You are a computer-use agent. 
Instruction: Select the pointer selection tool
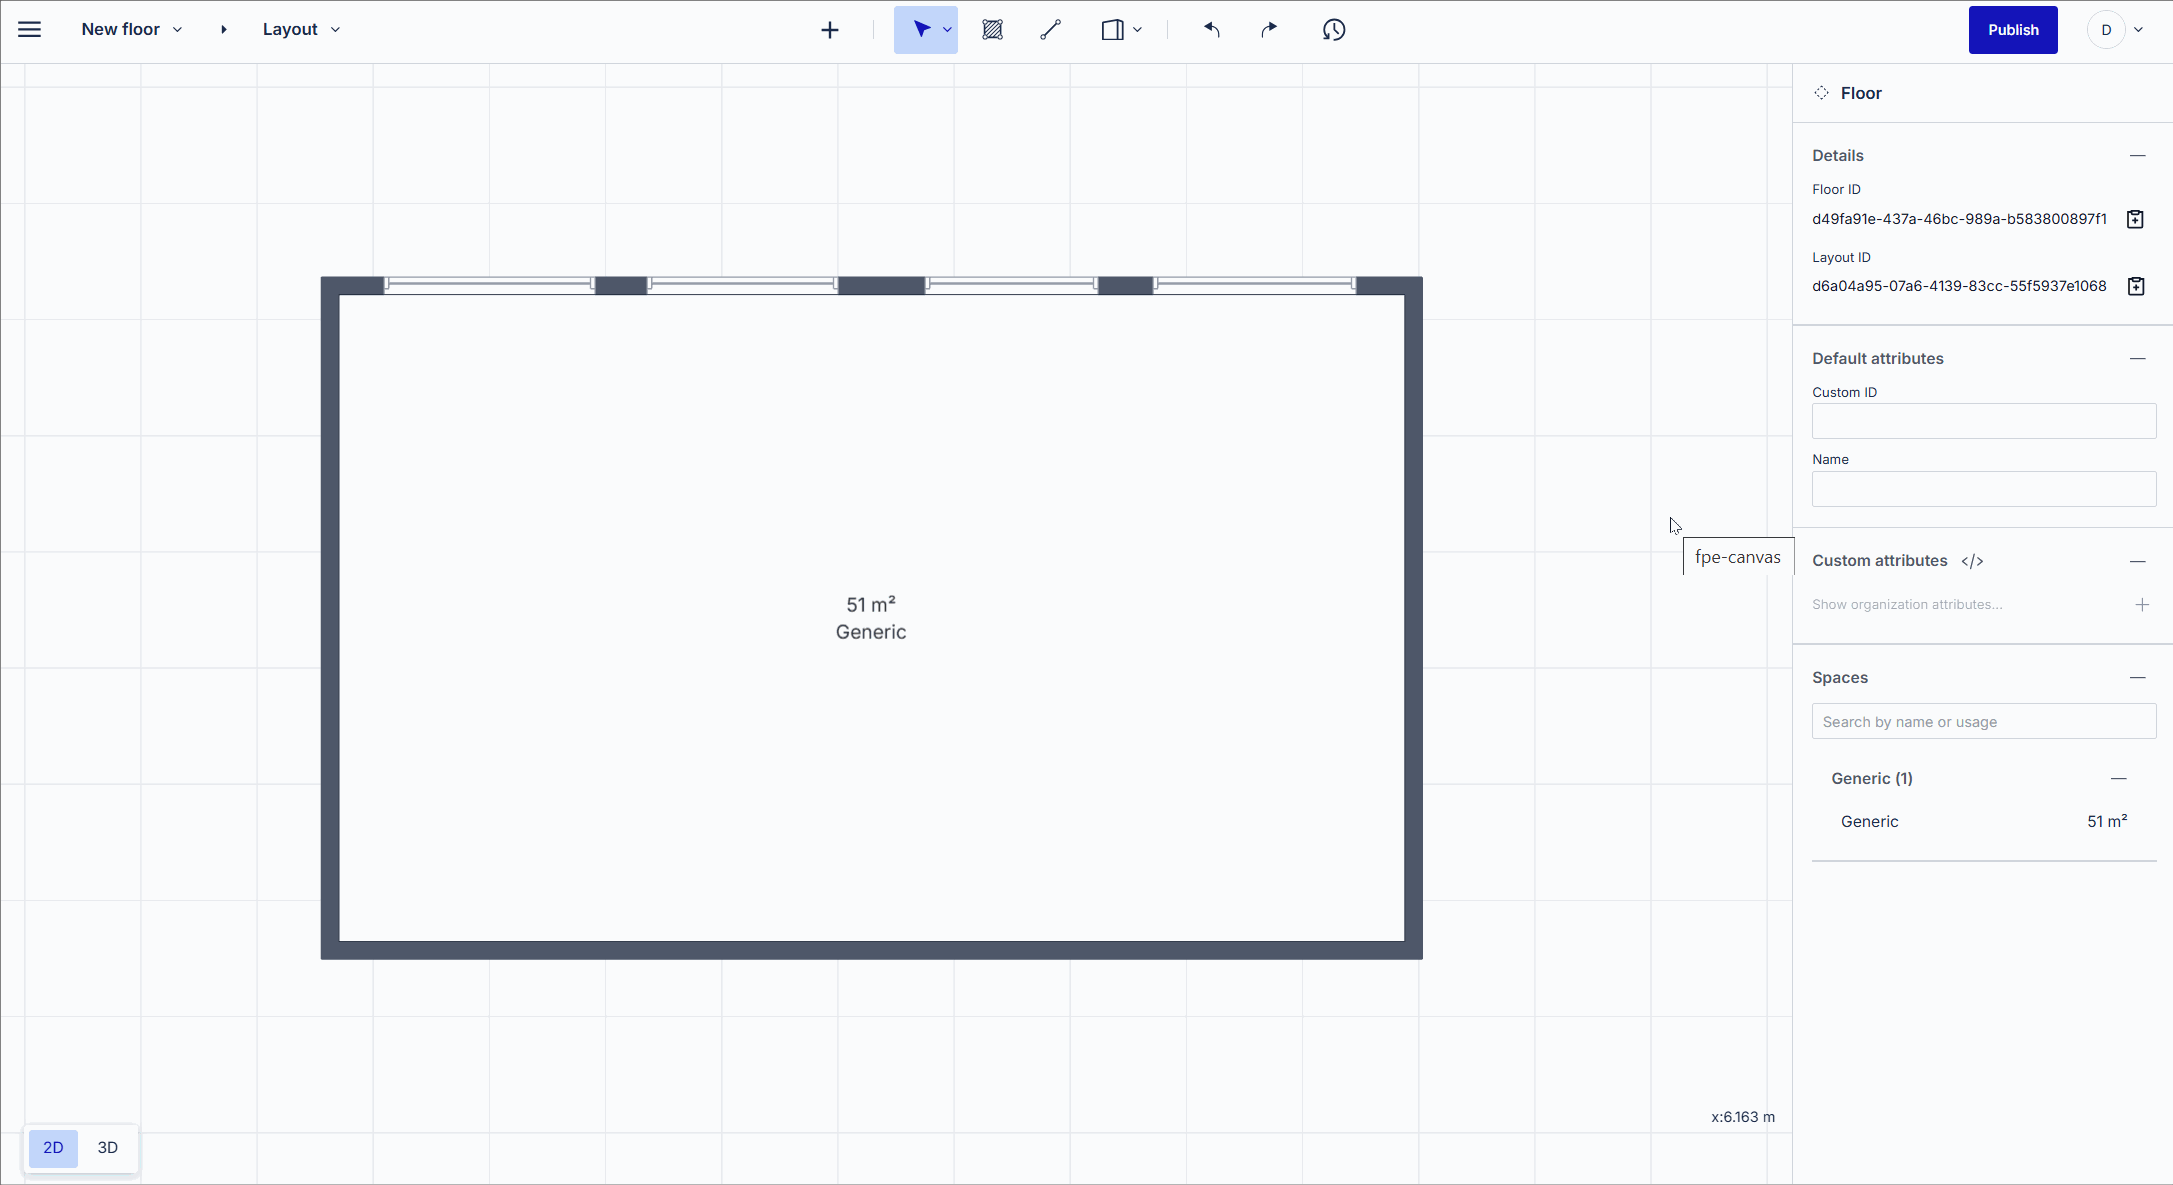click(921, 30)
